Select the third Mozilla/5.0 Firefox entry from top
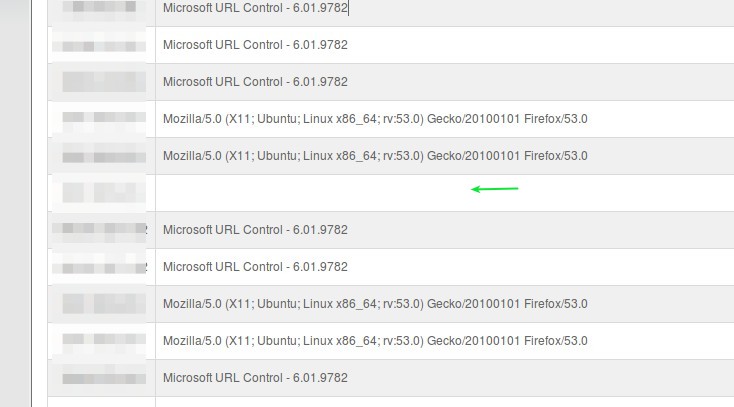The image size is (734, 407). pos(375,304)
